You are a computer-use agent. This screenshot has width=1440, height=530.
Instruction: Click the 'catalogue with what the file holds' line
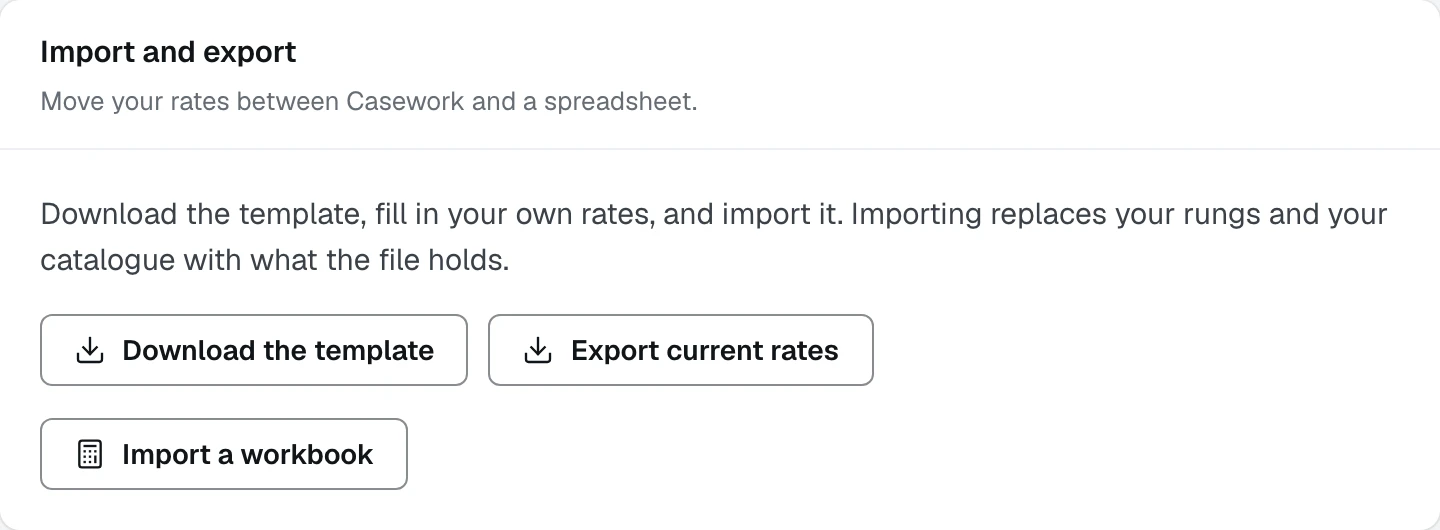(275, 260)
